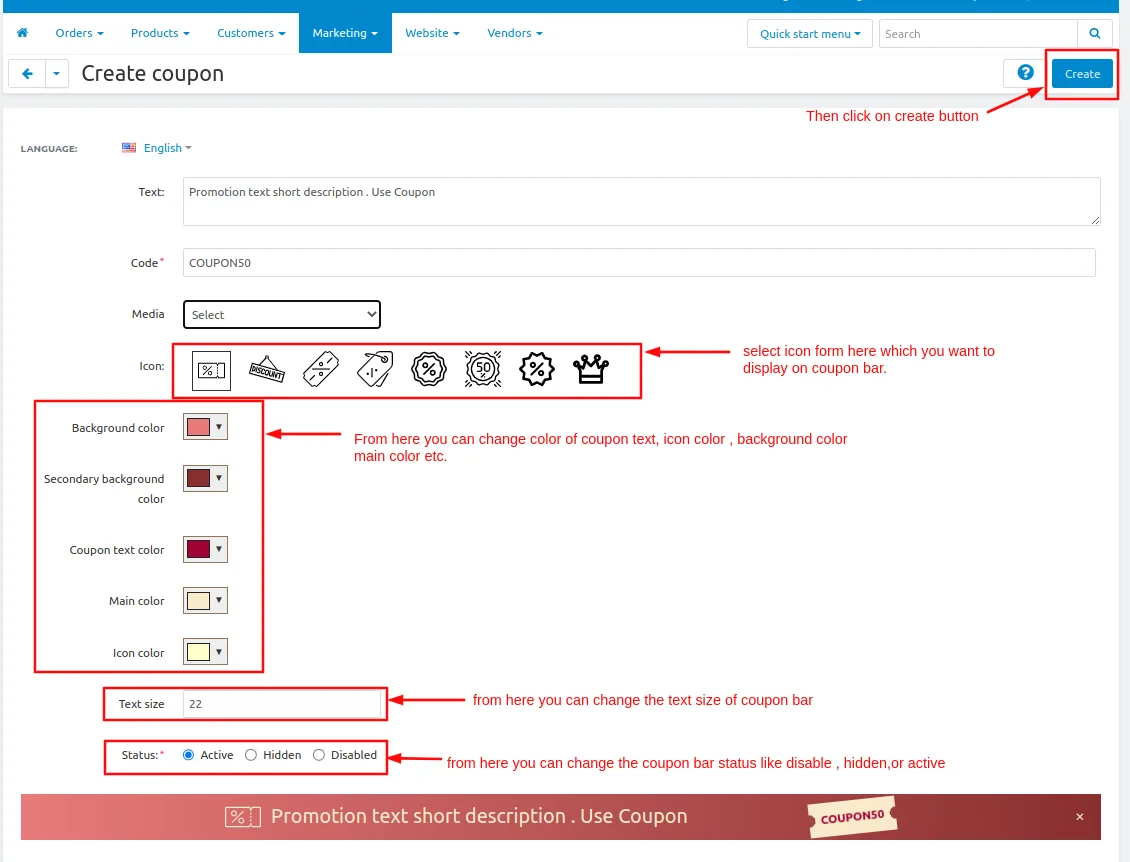Viewport: 1130px width, 862px height.
Task: Click the Create button
Action: click(1082, 74)
